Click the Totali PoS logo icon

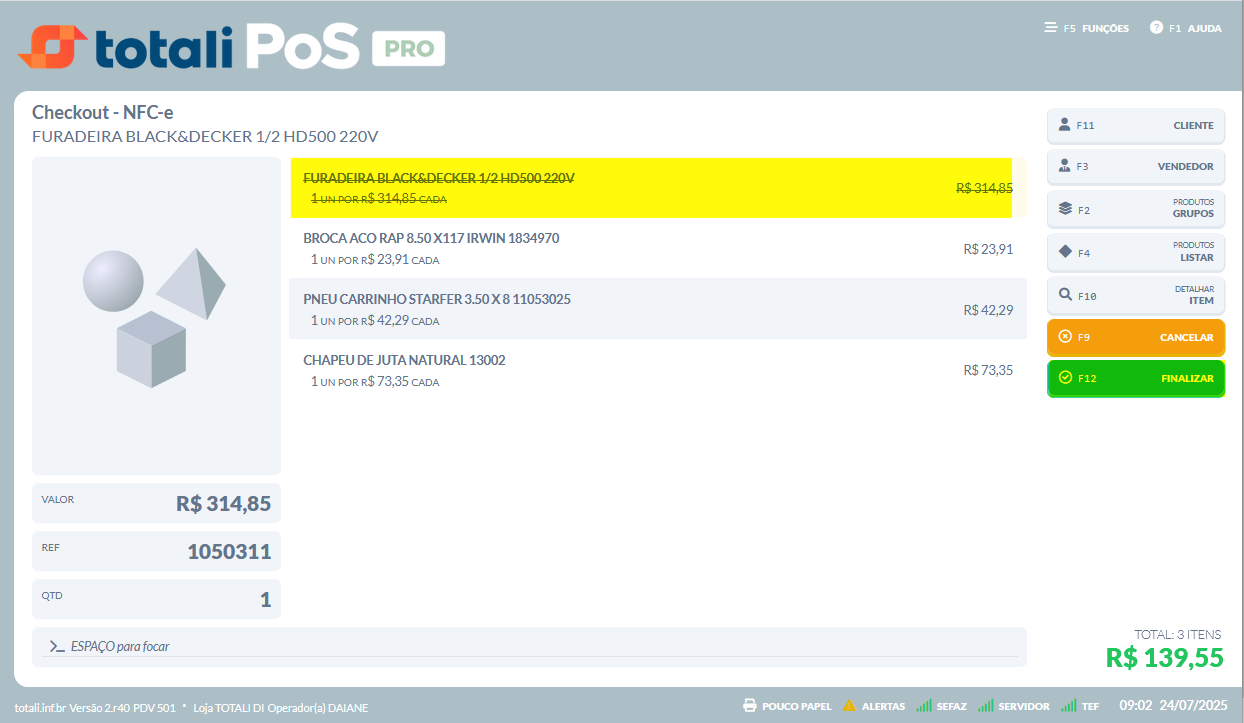(52, 47)
